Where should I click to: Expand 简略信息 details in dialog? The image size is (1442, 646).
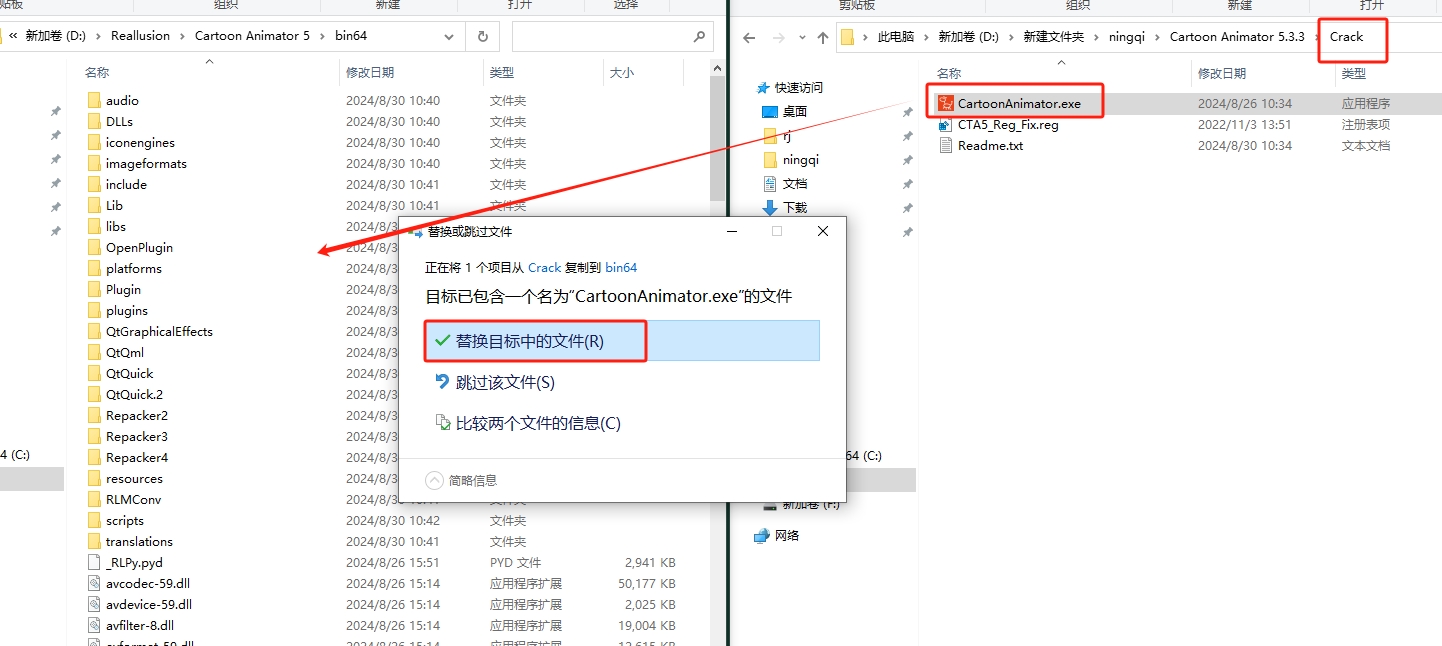[462, 480]
